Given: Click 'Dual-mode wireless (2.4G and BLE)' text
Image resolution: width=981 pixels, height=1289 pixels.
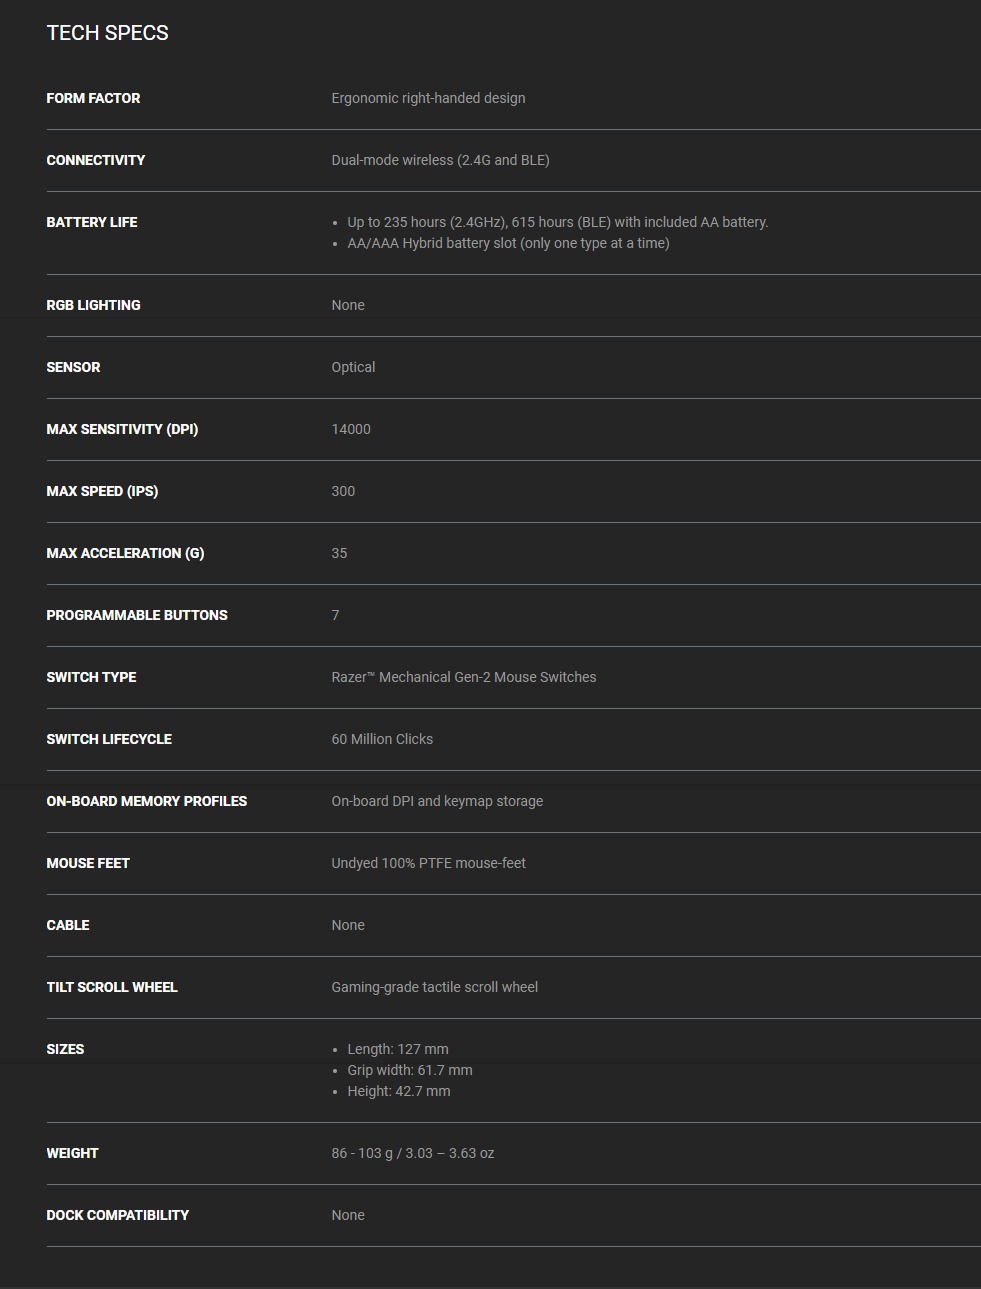Looking at the screenshot, I should (x=440, y=160).
